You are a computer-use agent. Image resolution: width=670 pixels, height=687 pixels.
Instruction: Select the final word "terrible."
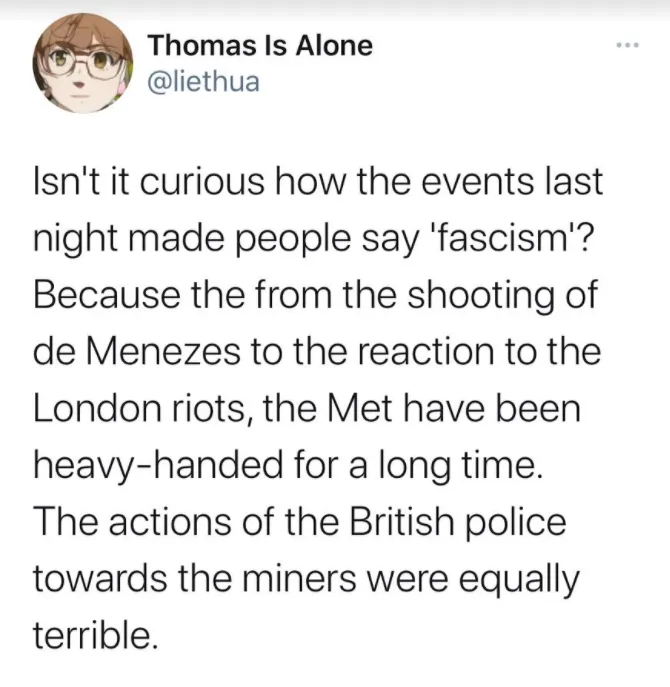(x=95, y=635)
